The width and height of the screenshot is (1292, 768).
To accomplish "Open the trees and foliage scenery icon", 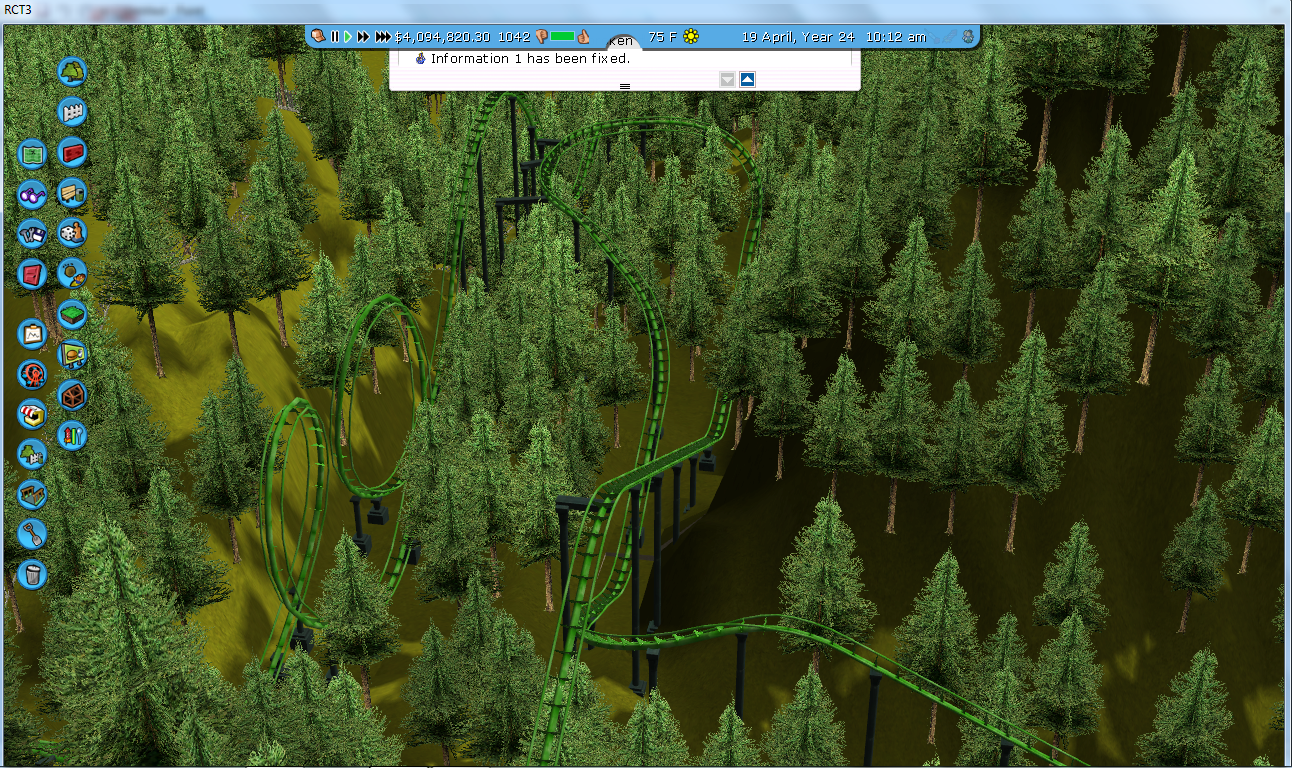I will coord(72,71).
